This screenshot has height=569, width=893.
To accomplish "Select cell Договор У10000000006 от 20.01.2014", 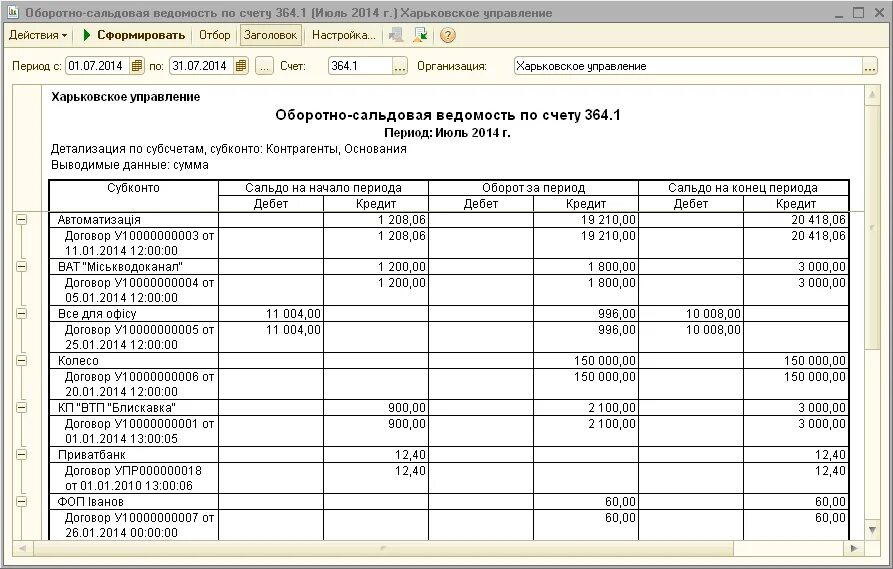I will point(134,384).
